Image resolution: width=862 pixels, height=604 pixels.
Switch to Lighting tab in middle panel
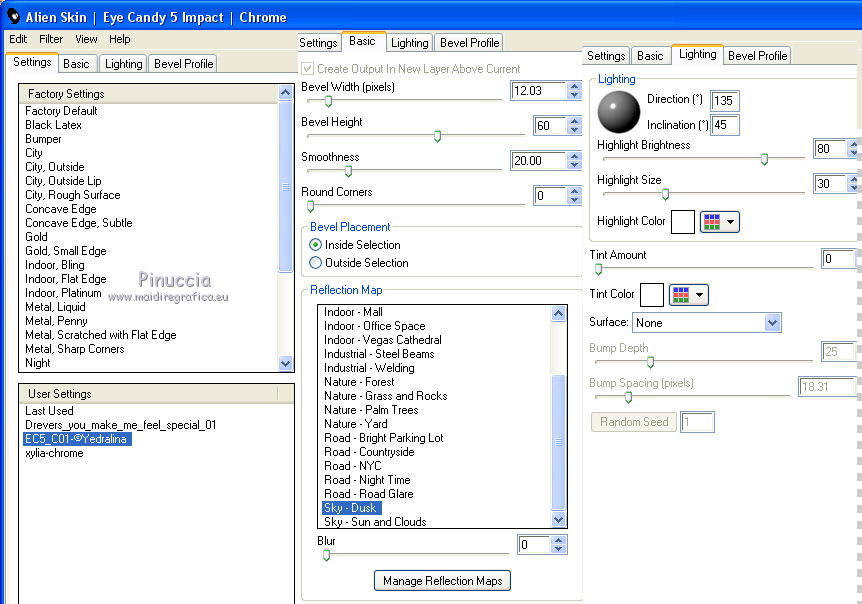click(x=410, y=43)
